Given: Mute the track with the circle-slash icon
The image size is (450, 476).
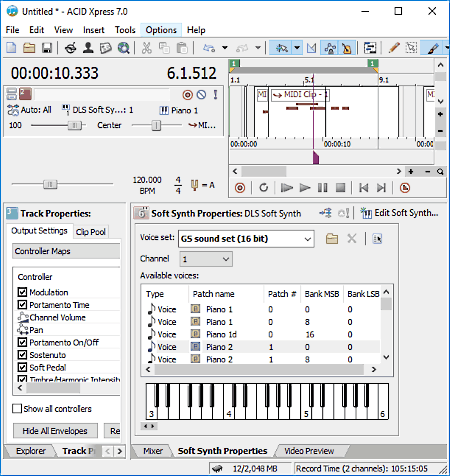Looking at the screenshot, I should pyautogui.click(x=201, y=95).
